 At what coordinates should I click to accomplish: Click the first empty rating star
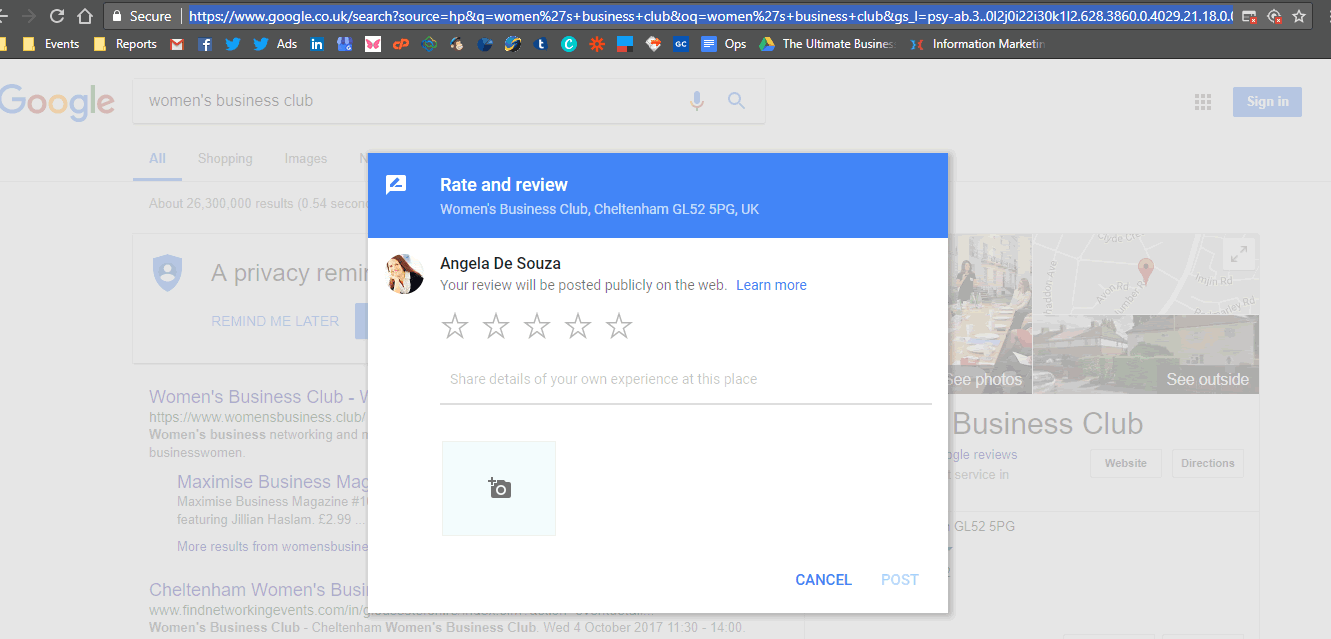click(x=455, y=326)
